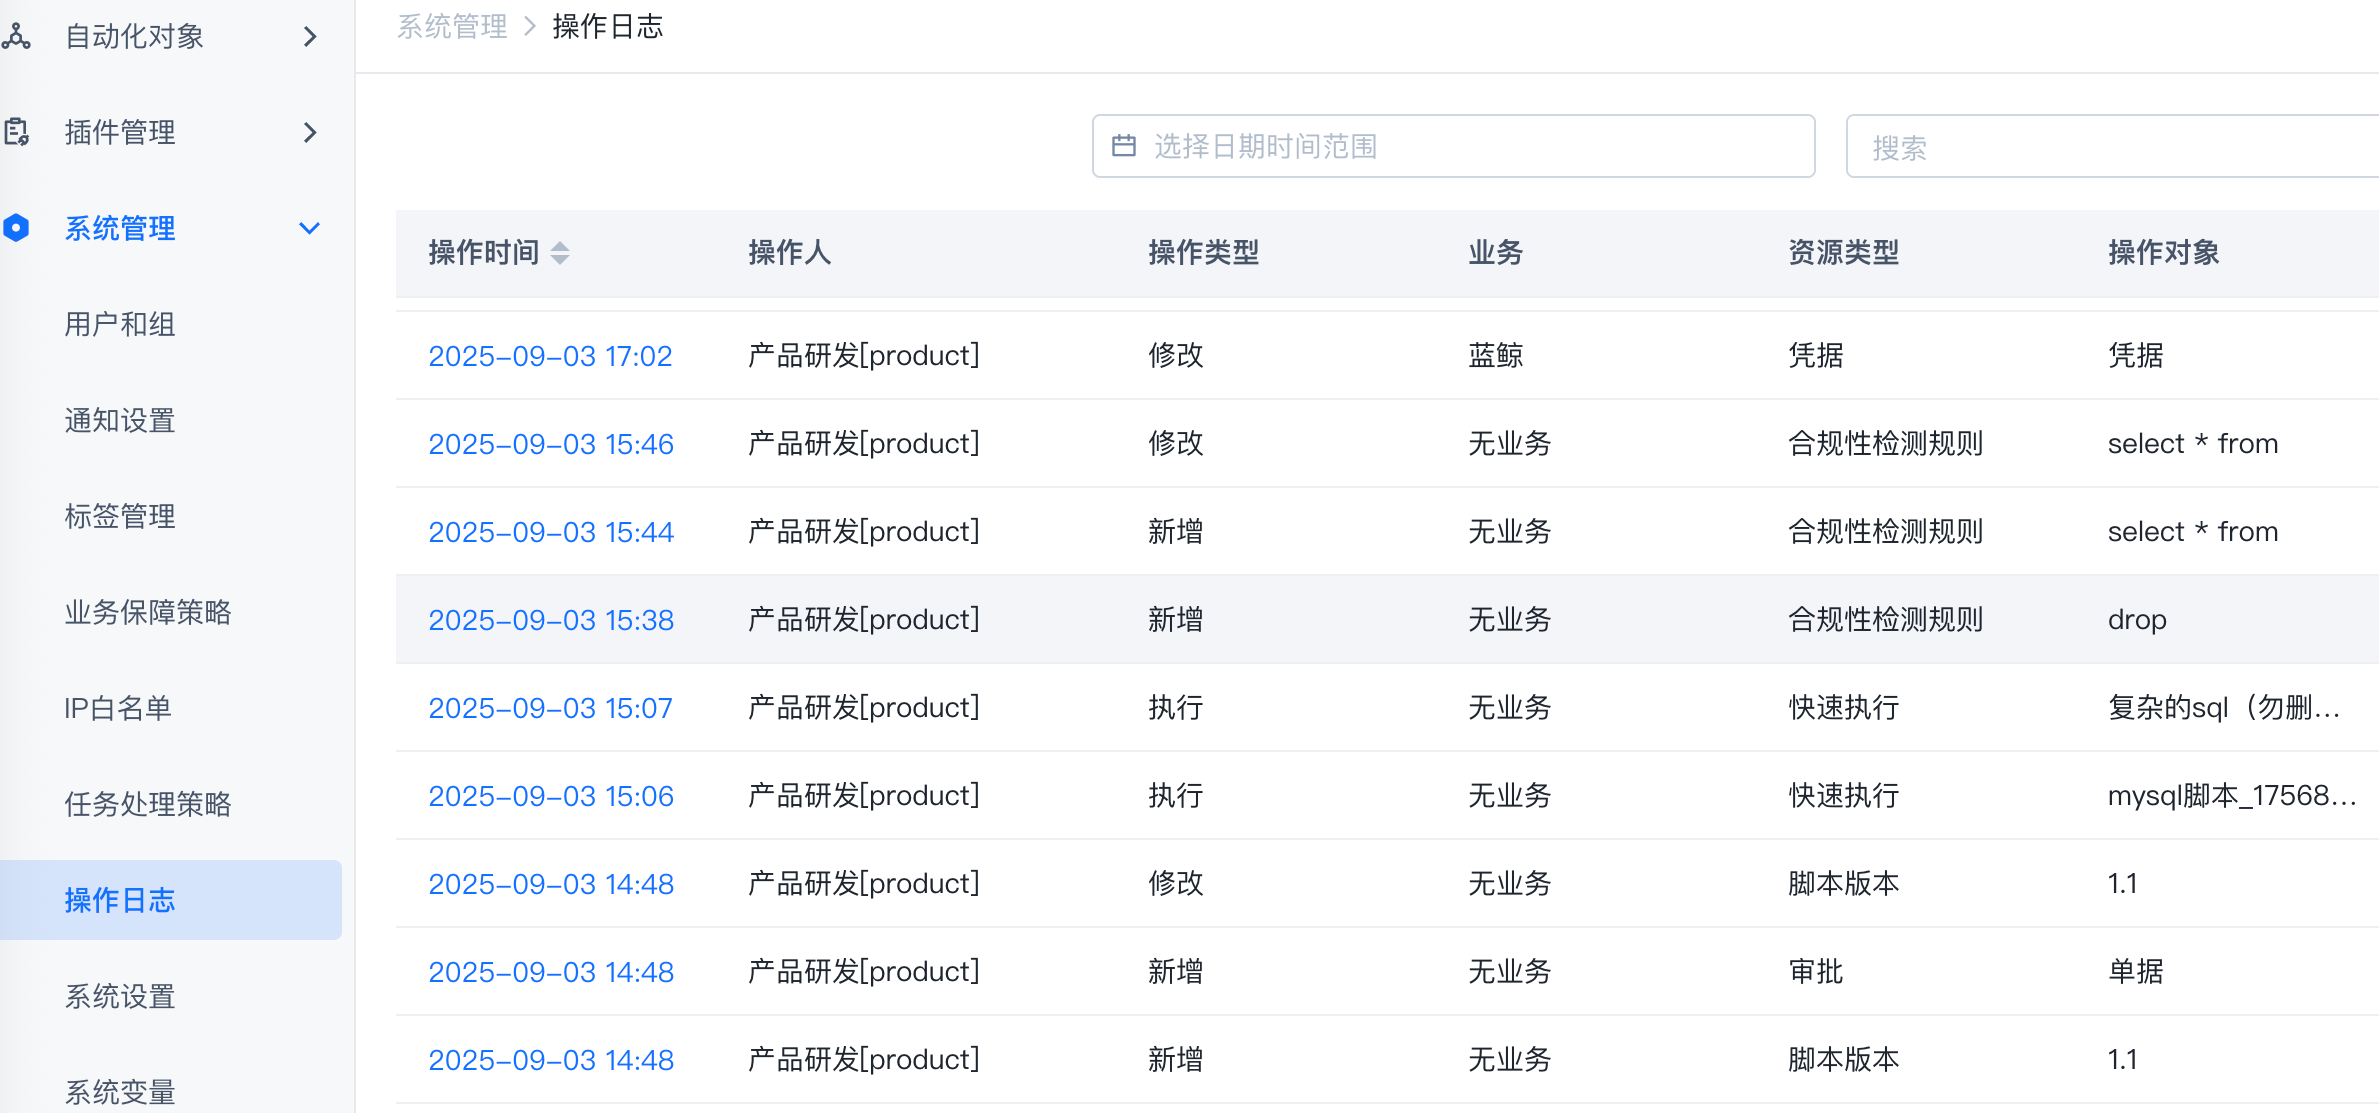The height and width of the screenshot is (1114, 2380).
Task: Click the calendar icon in date picker
Action: pyautogui.click(x=1124, y=146)
